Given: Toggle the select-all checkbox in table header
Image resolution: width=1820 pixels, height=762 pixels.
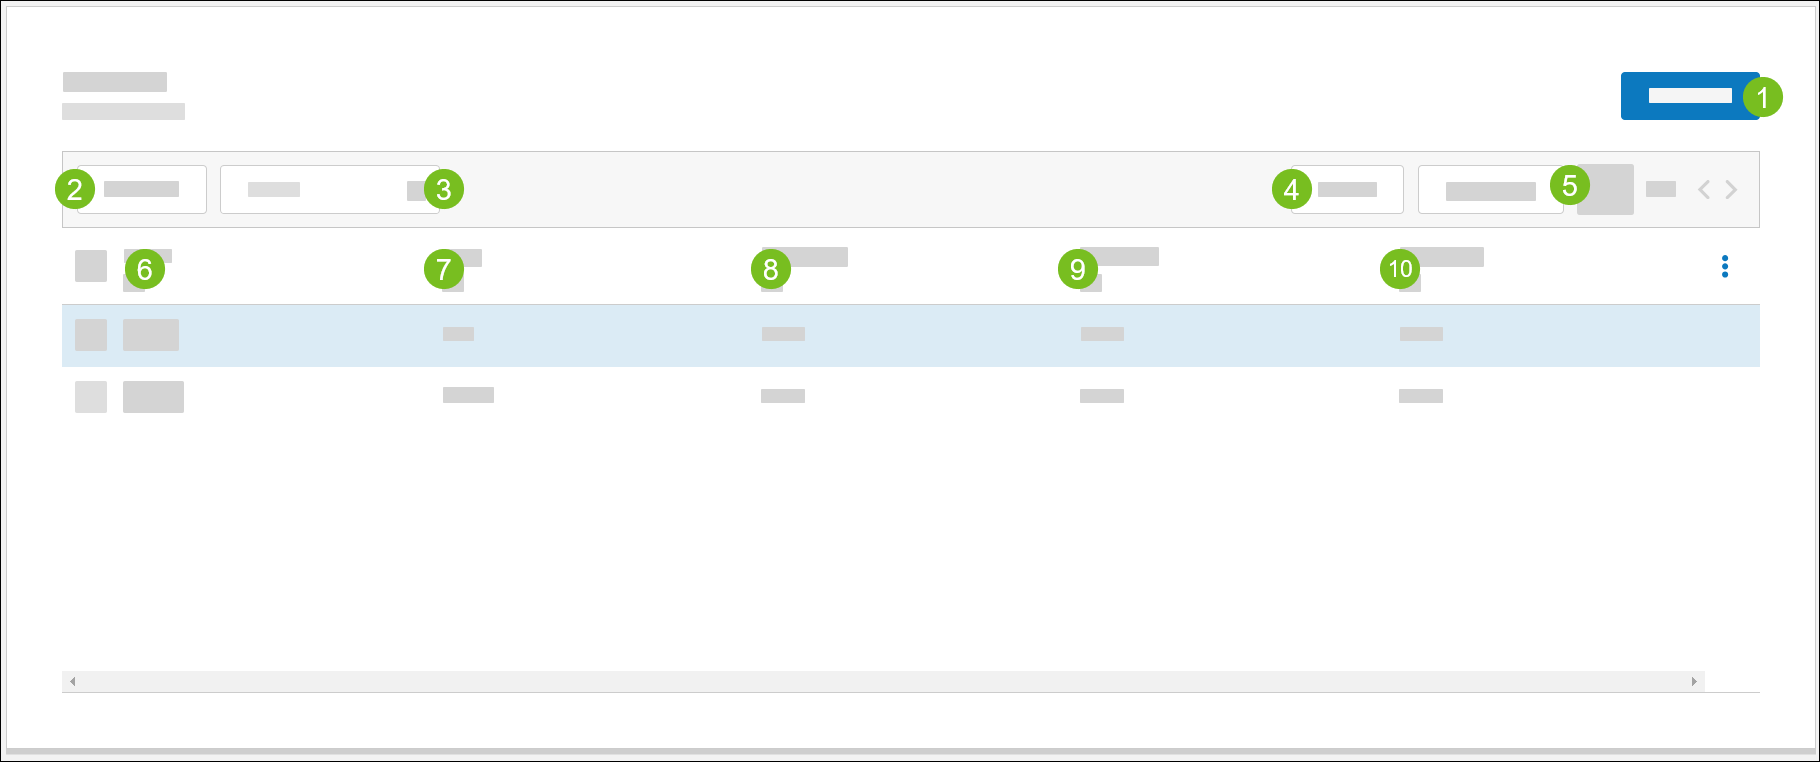Looking at the screenshot, I should click(91, 266).
